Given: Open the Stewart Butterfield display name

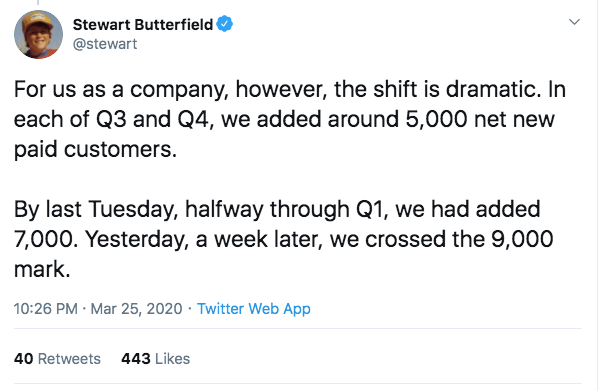Looking at the screenshot, I should click(143, 24).
